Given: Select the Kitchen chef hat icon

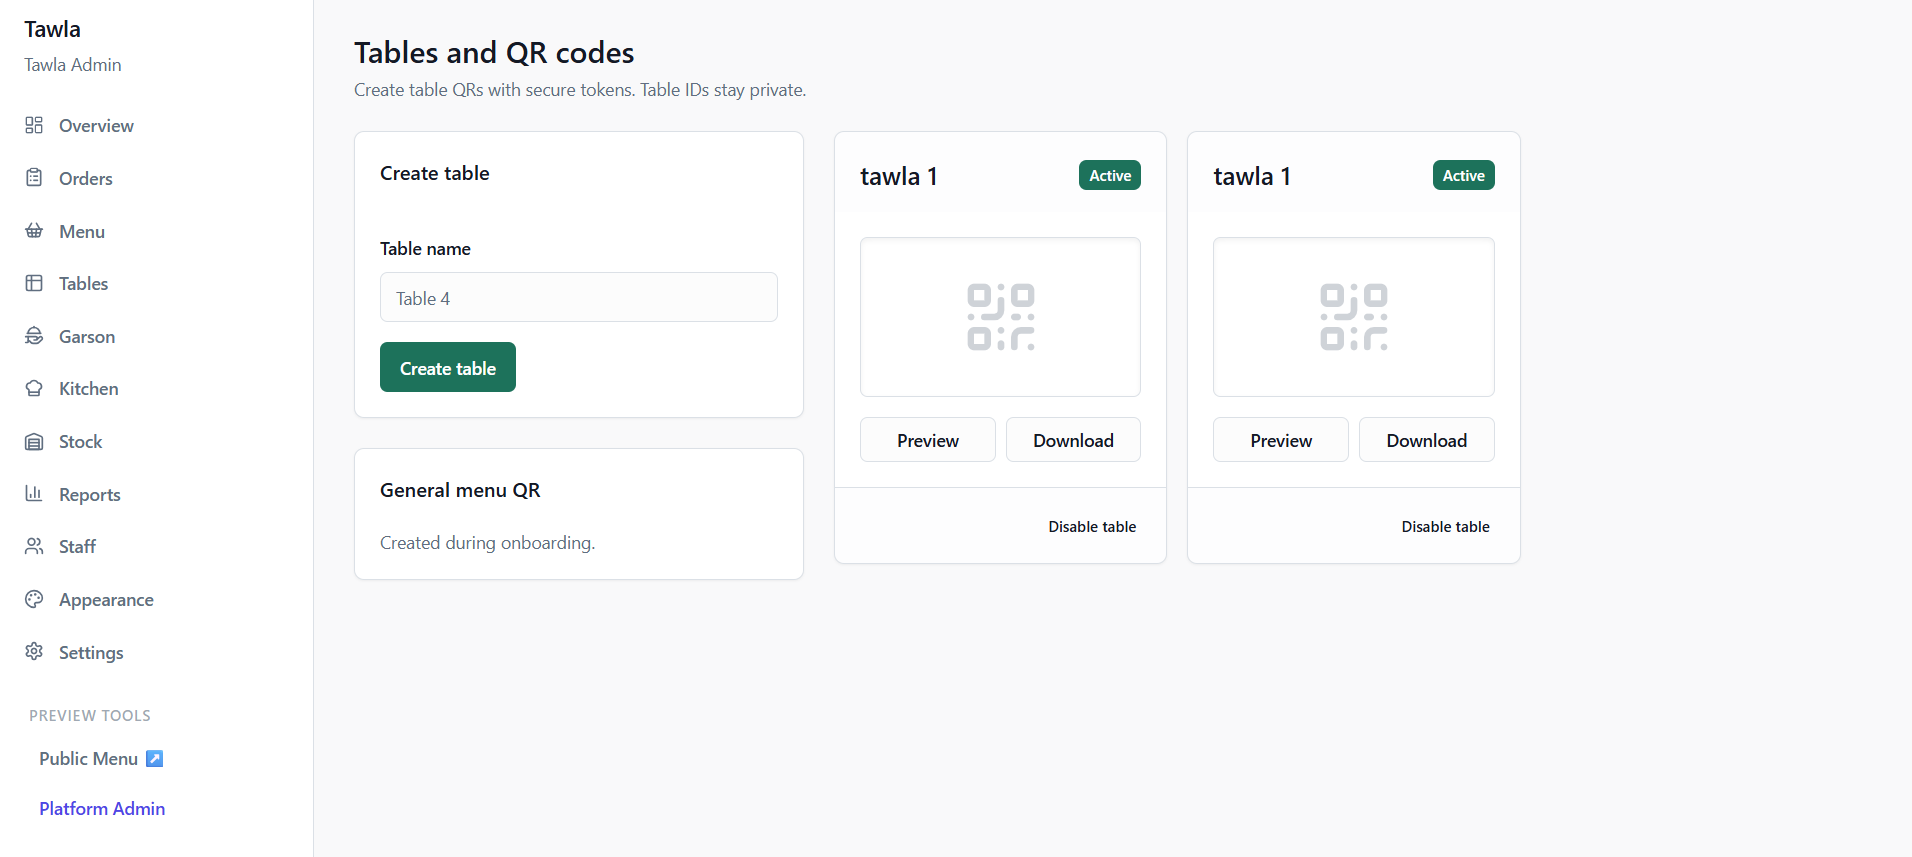Looking at the screenshot, I should pyautogui.click(x=34, y=388).
